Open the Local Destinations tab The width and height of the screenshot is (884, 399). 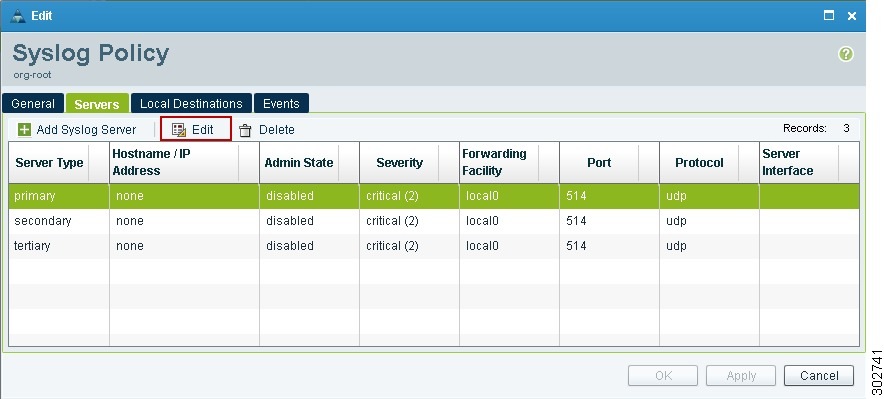(191, 104)
